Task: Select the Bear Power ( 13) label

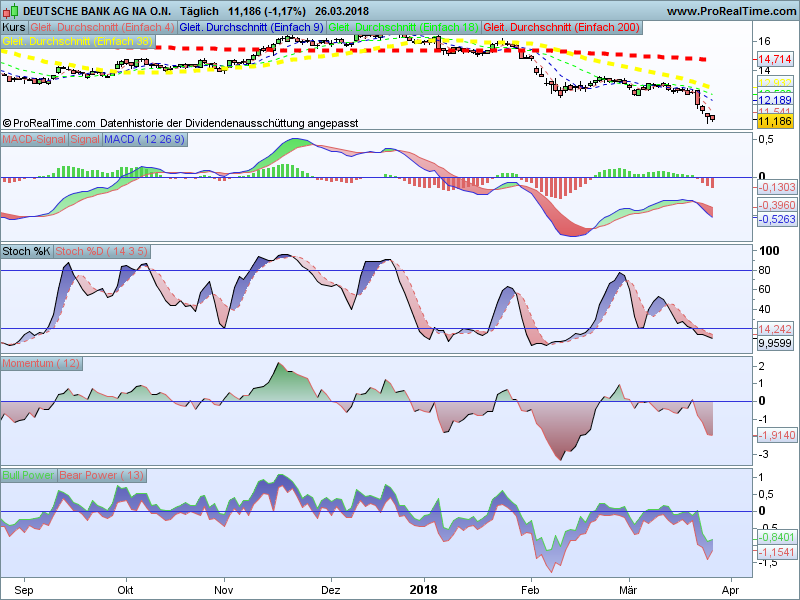Action: (x=102, y=476)
